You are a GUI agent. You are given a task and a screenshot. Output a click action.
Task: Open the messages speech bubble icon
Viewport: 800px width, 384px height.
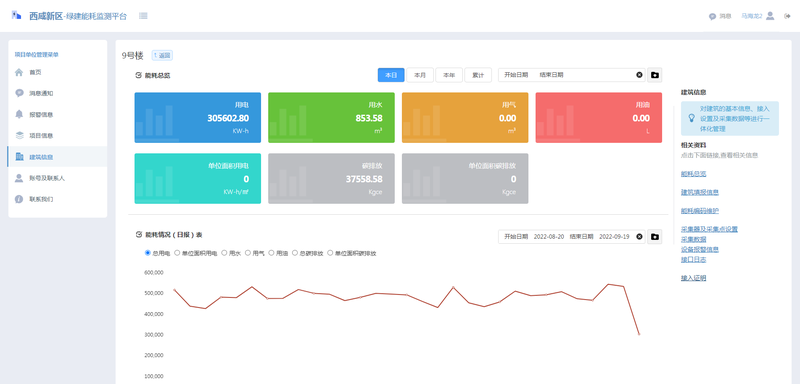712,16
